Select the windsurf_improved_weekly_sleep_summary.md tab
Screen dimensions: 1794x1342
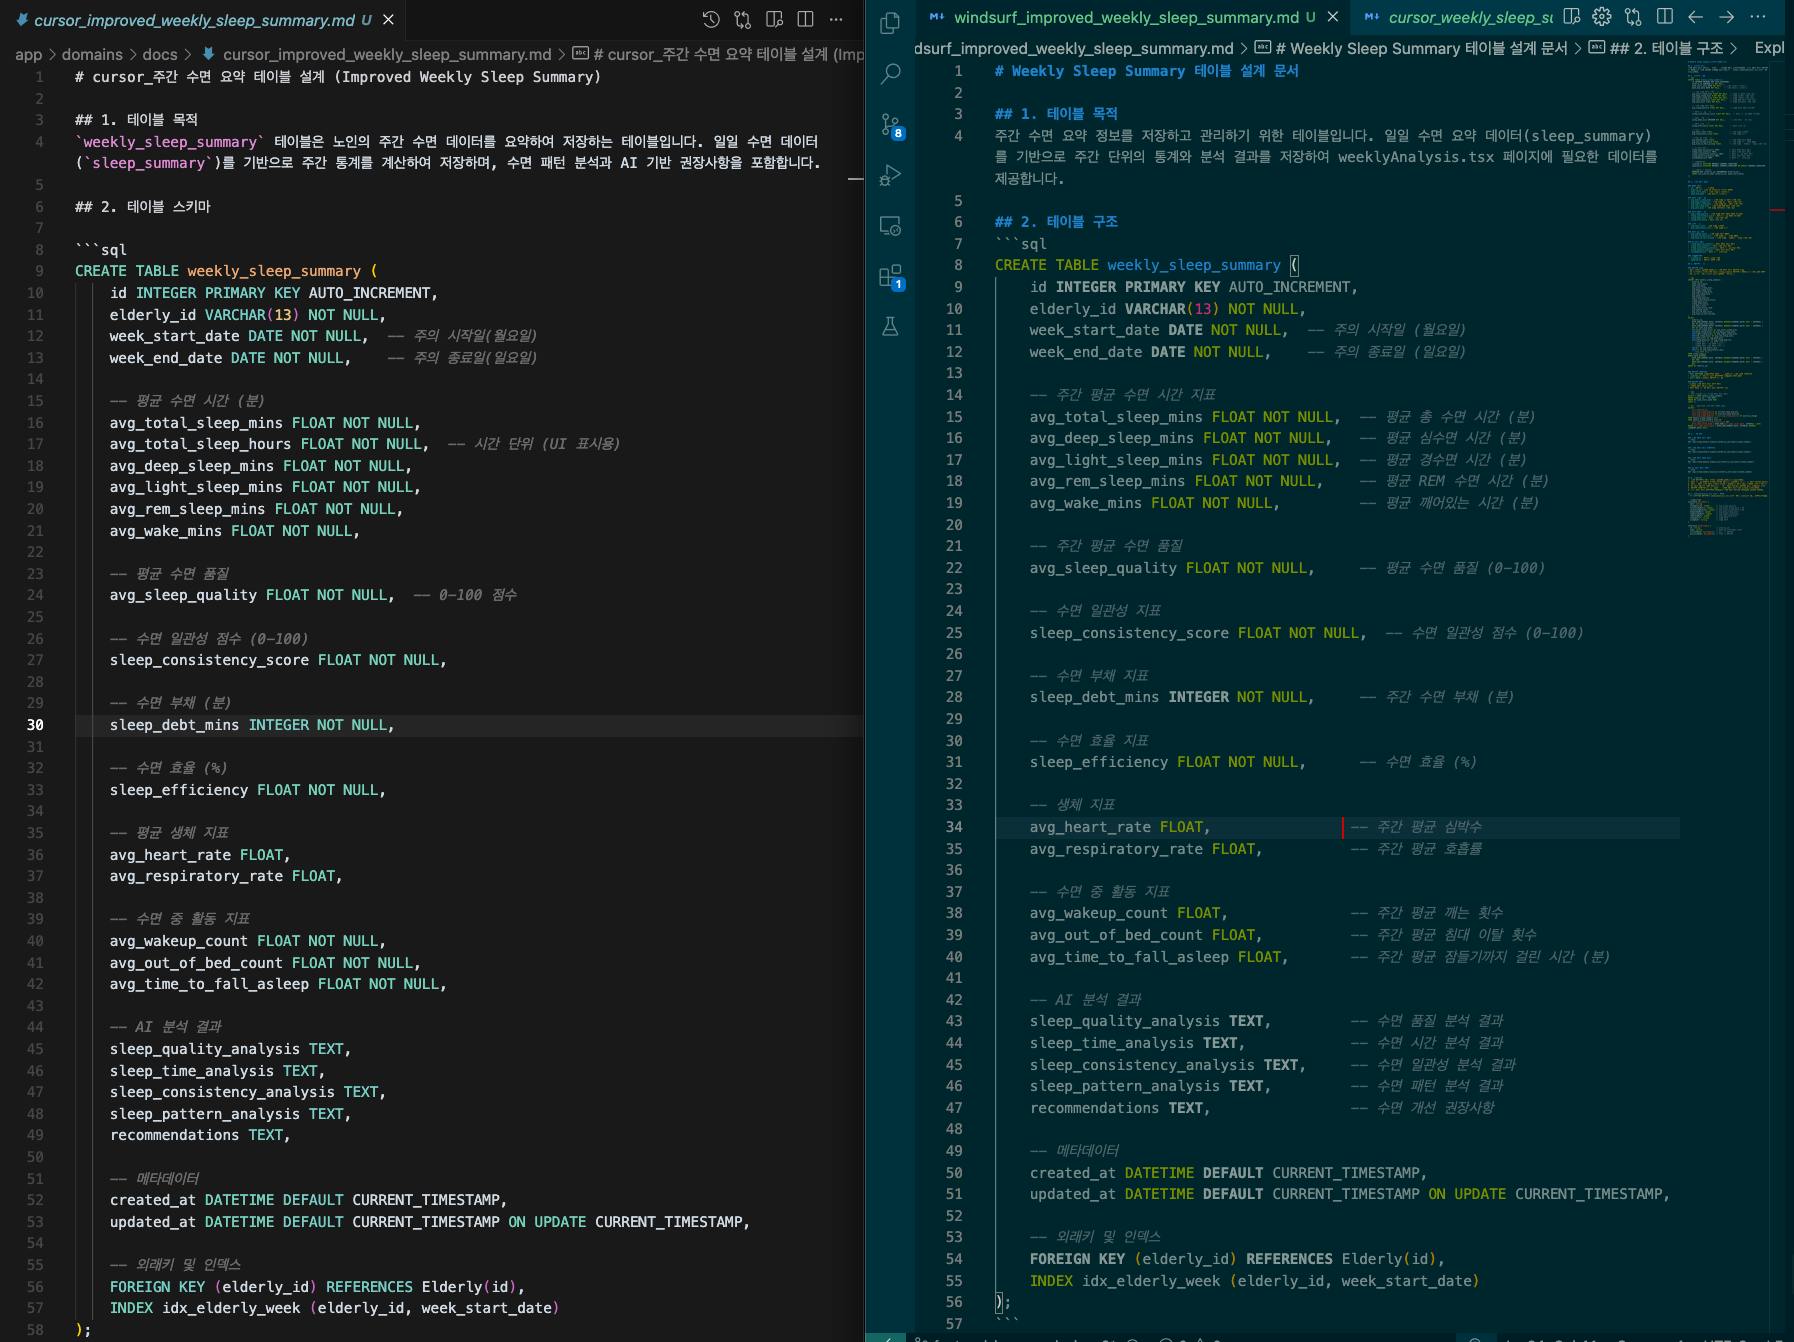pyautogui.click(x=1126, y=17)
